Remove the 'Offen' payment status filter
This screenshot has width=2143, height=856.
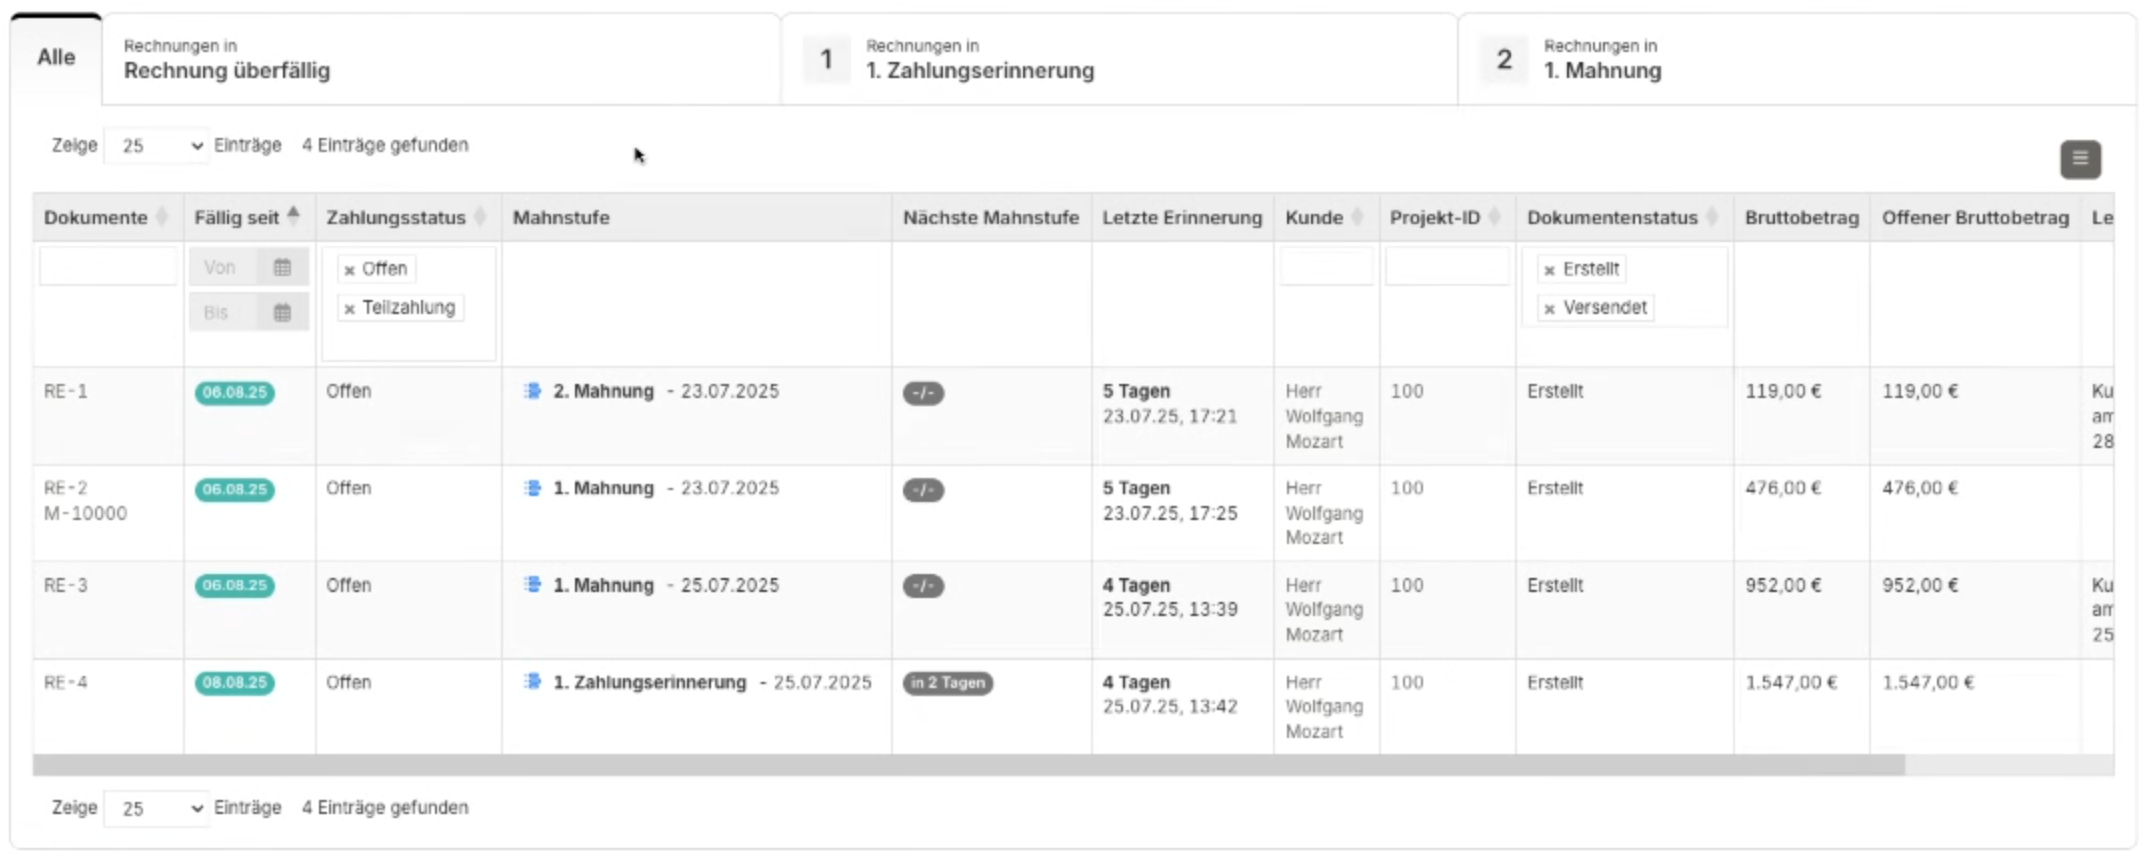[349, 270]
